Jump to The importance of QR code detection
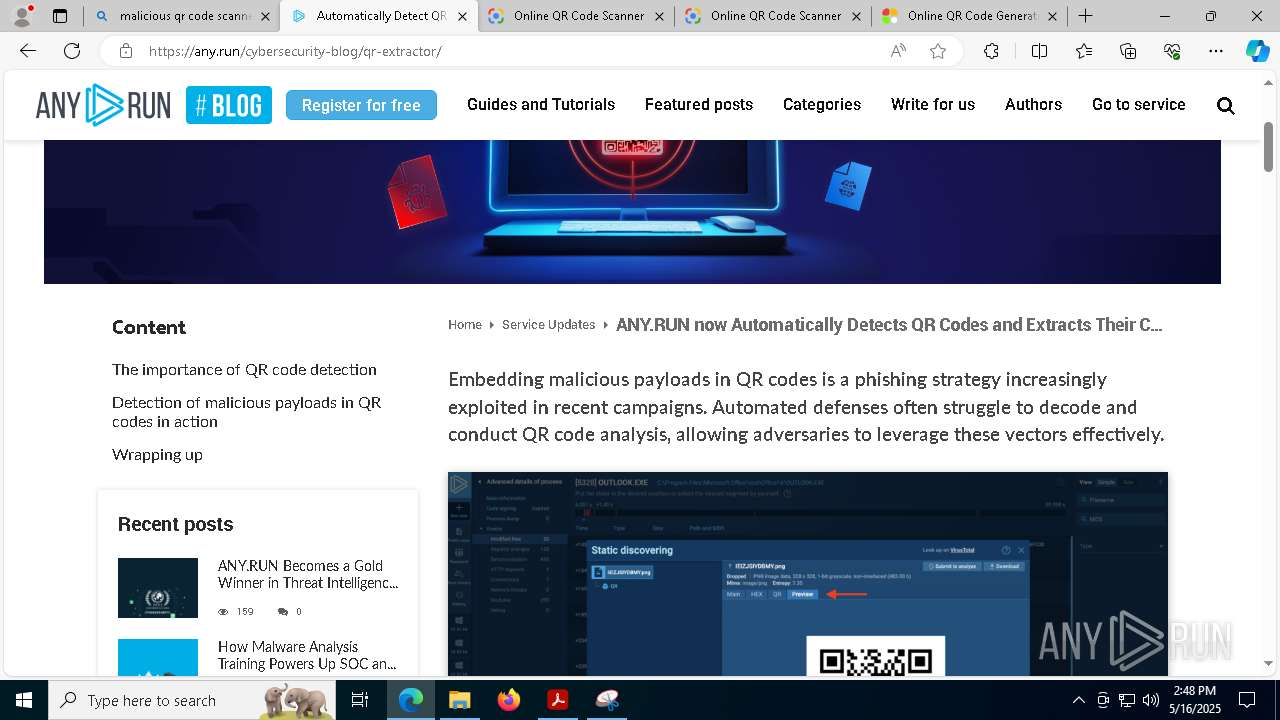The image size is (1280, 720). tap(244, 370)
